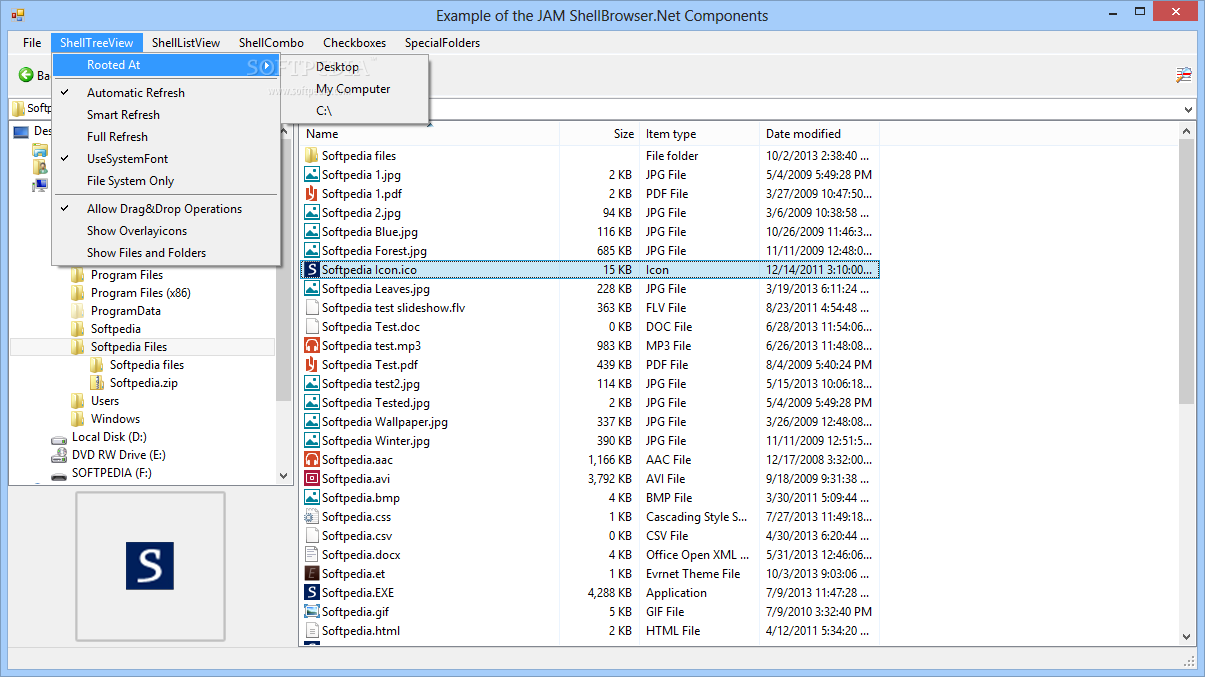Click the Softpedia.html page icon
The height and width of the screenshot is (677, 1205).
312,631
